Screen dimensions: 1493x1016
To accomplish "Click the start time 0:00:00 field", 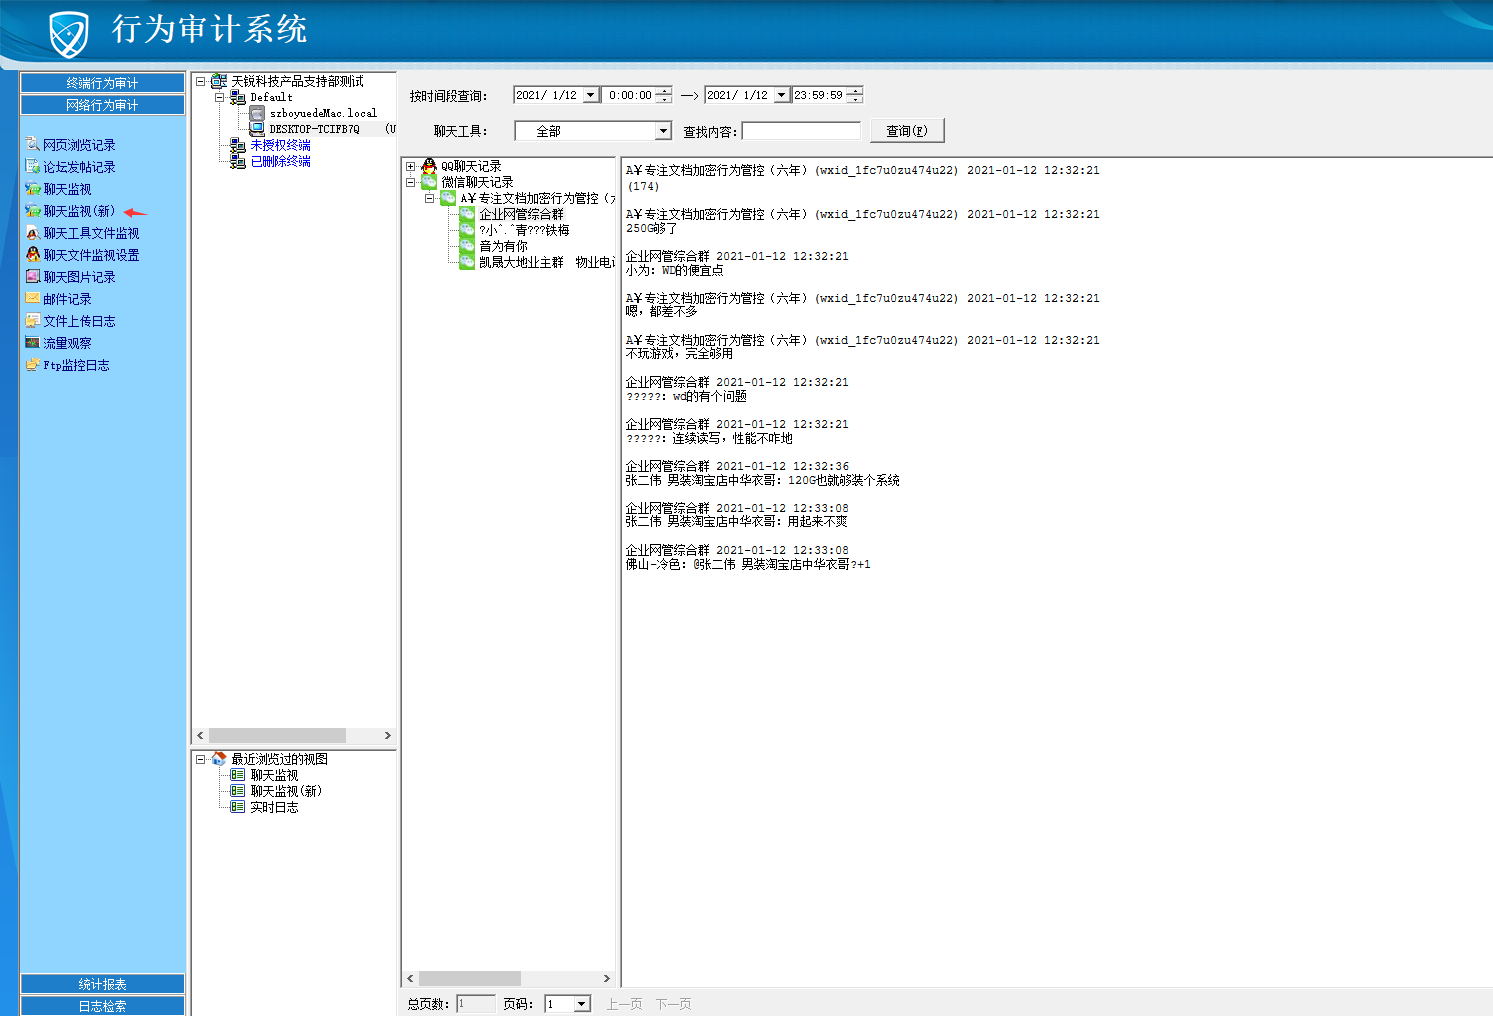I will (x=630, y=95).
